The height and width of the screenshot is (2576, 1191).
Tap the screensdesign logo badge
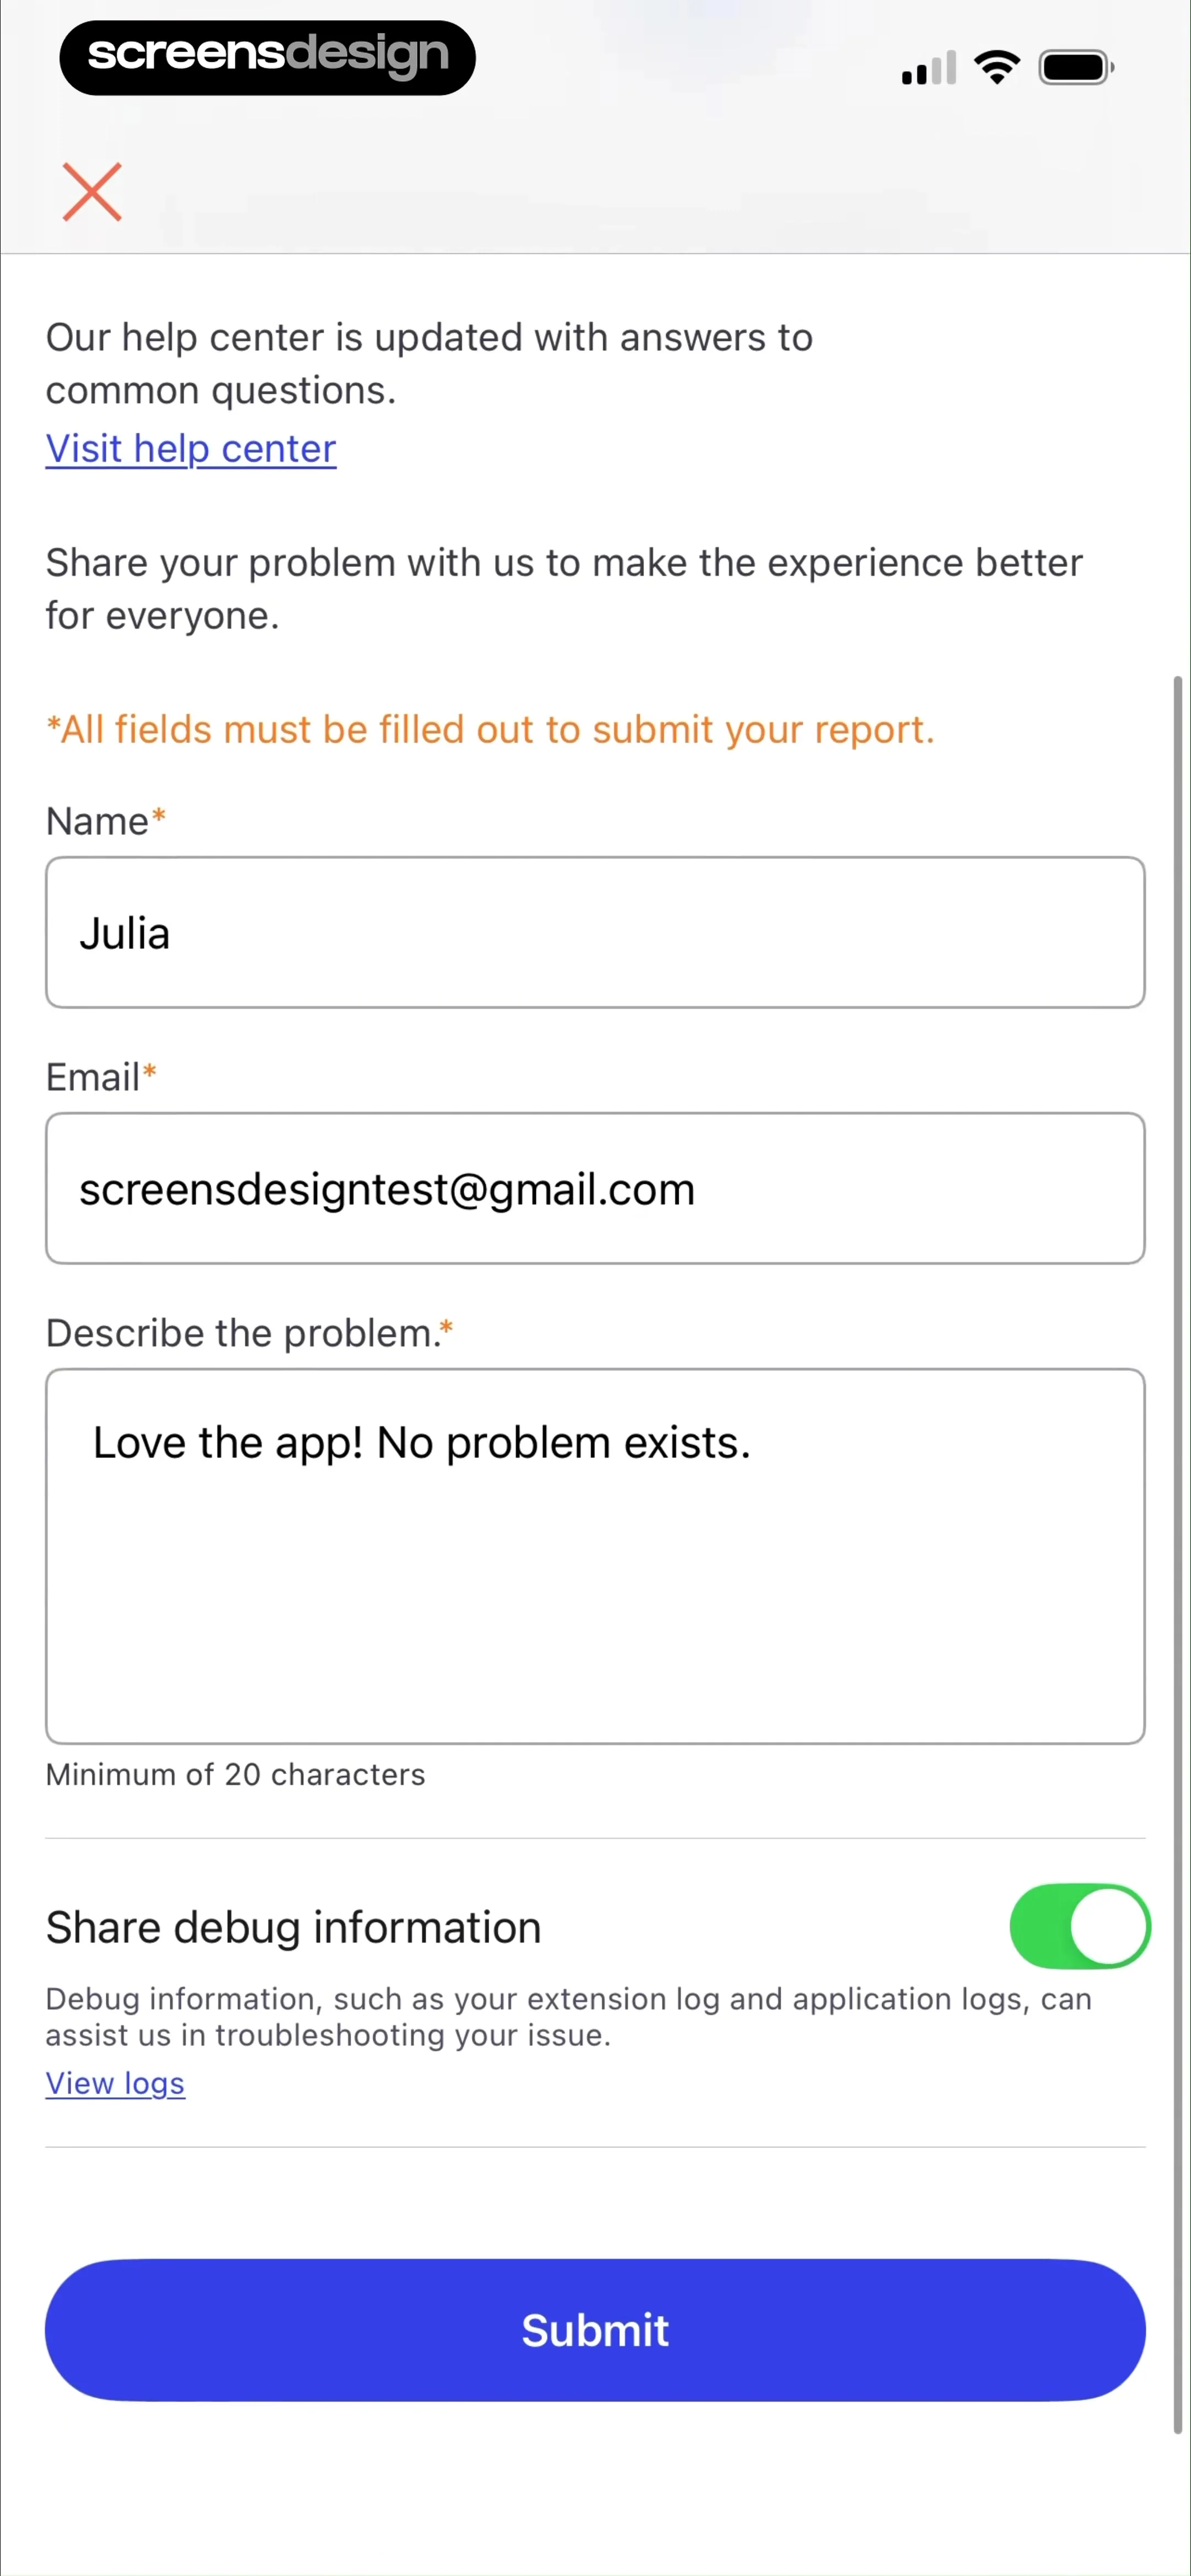[x=267, y=57]
